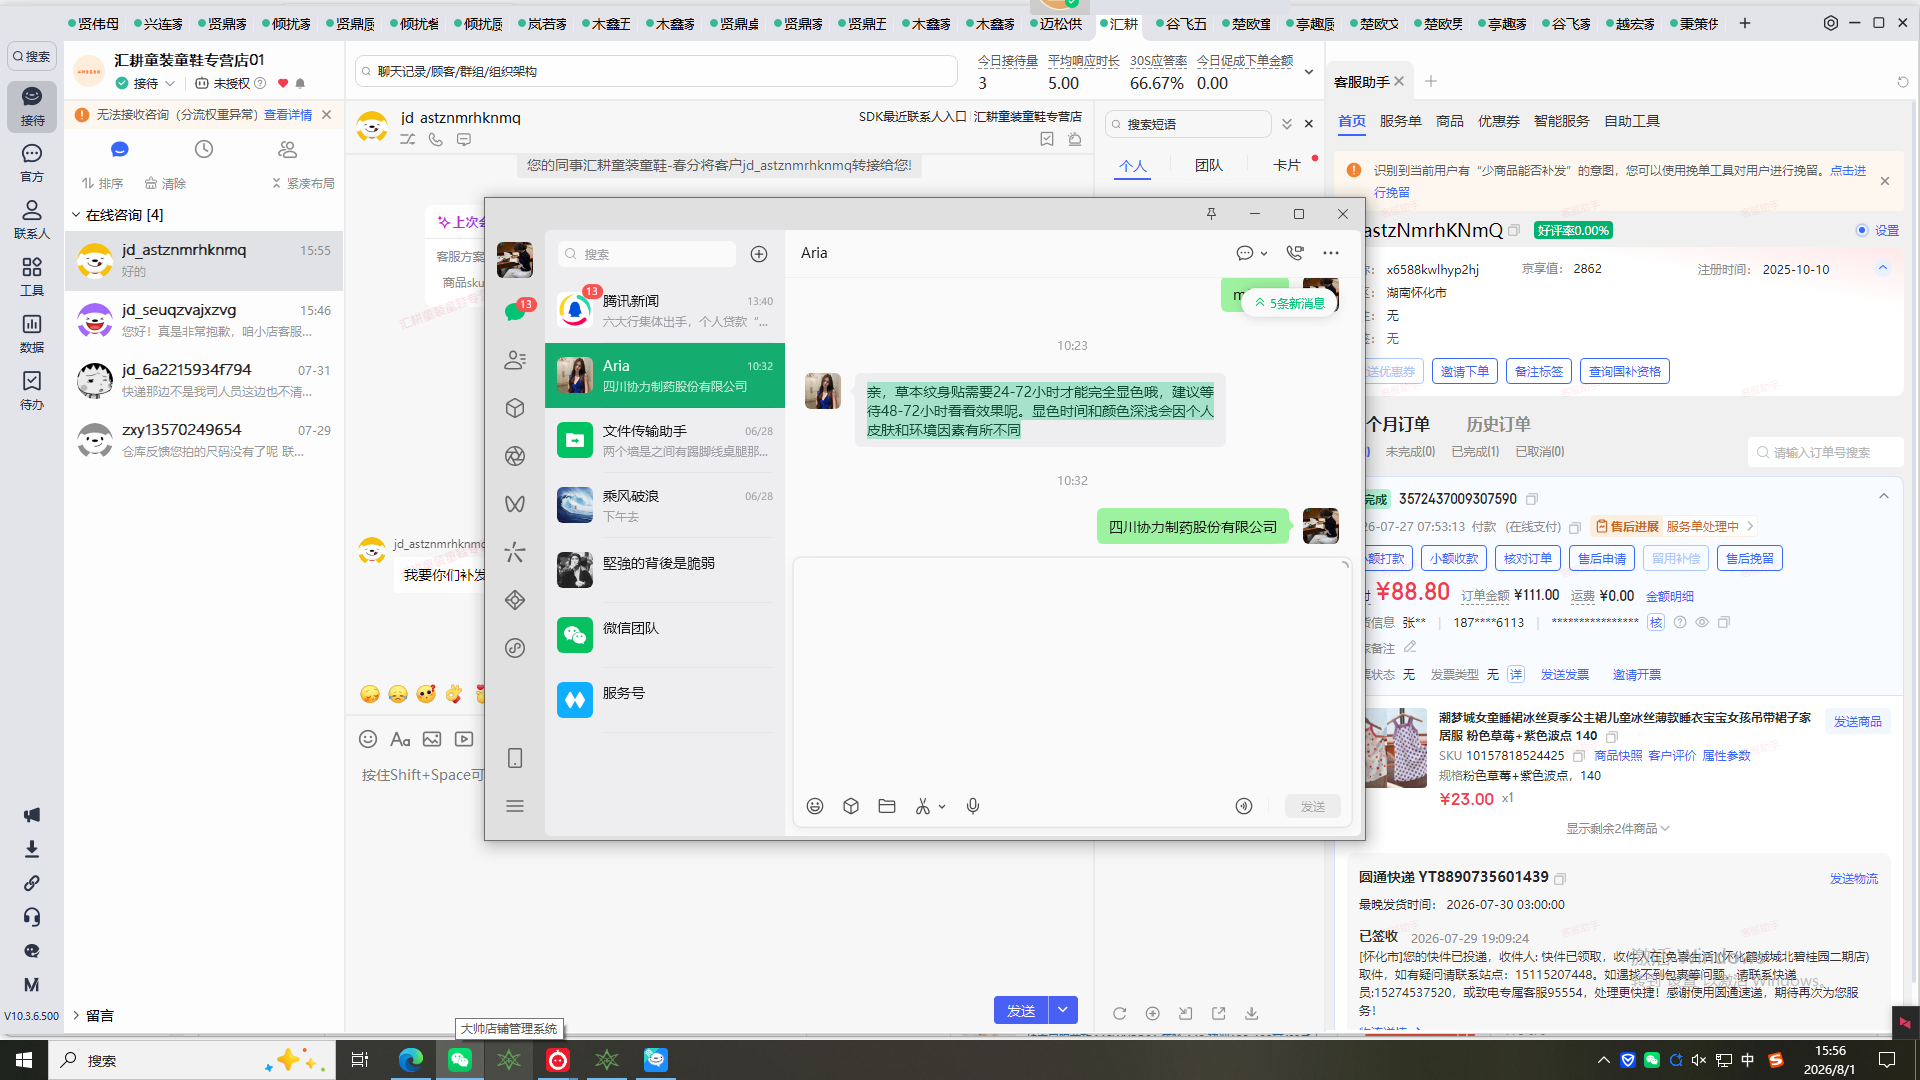Toggle eye icon to reveal recipient info
The image size is (1920, 1080).
click(x=1702, y=622)
